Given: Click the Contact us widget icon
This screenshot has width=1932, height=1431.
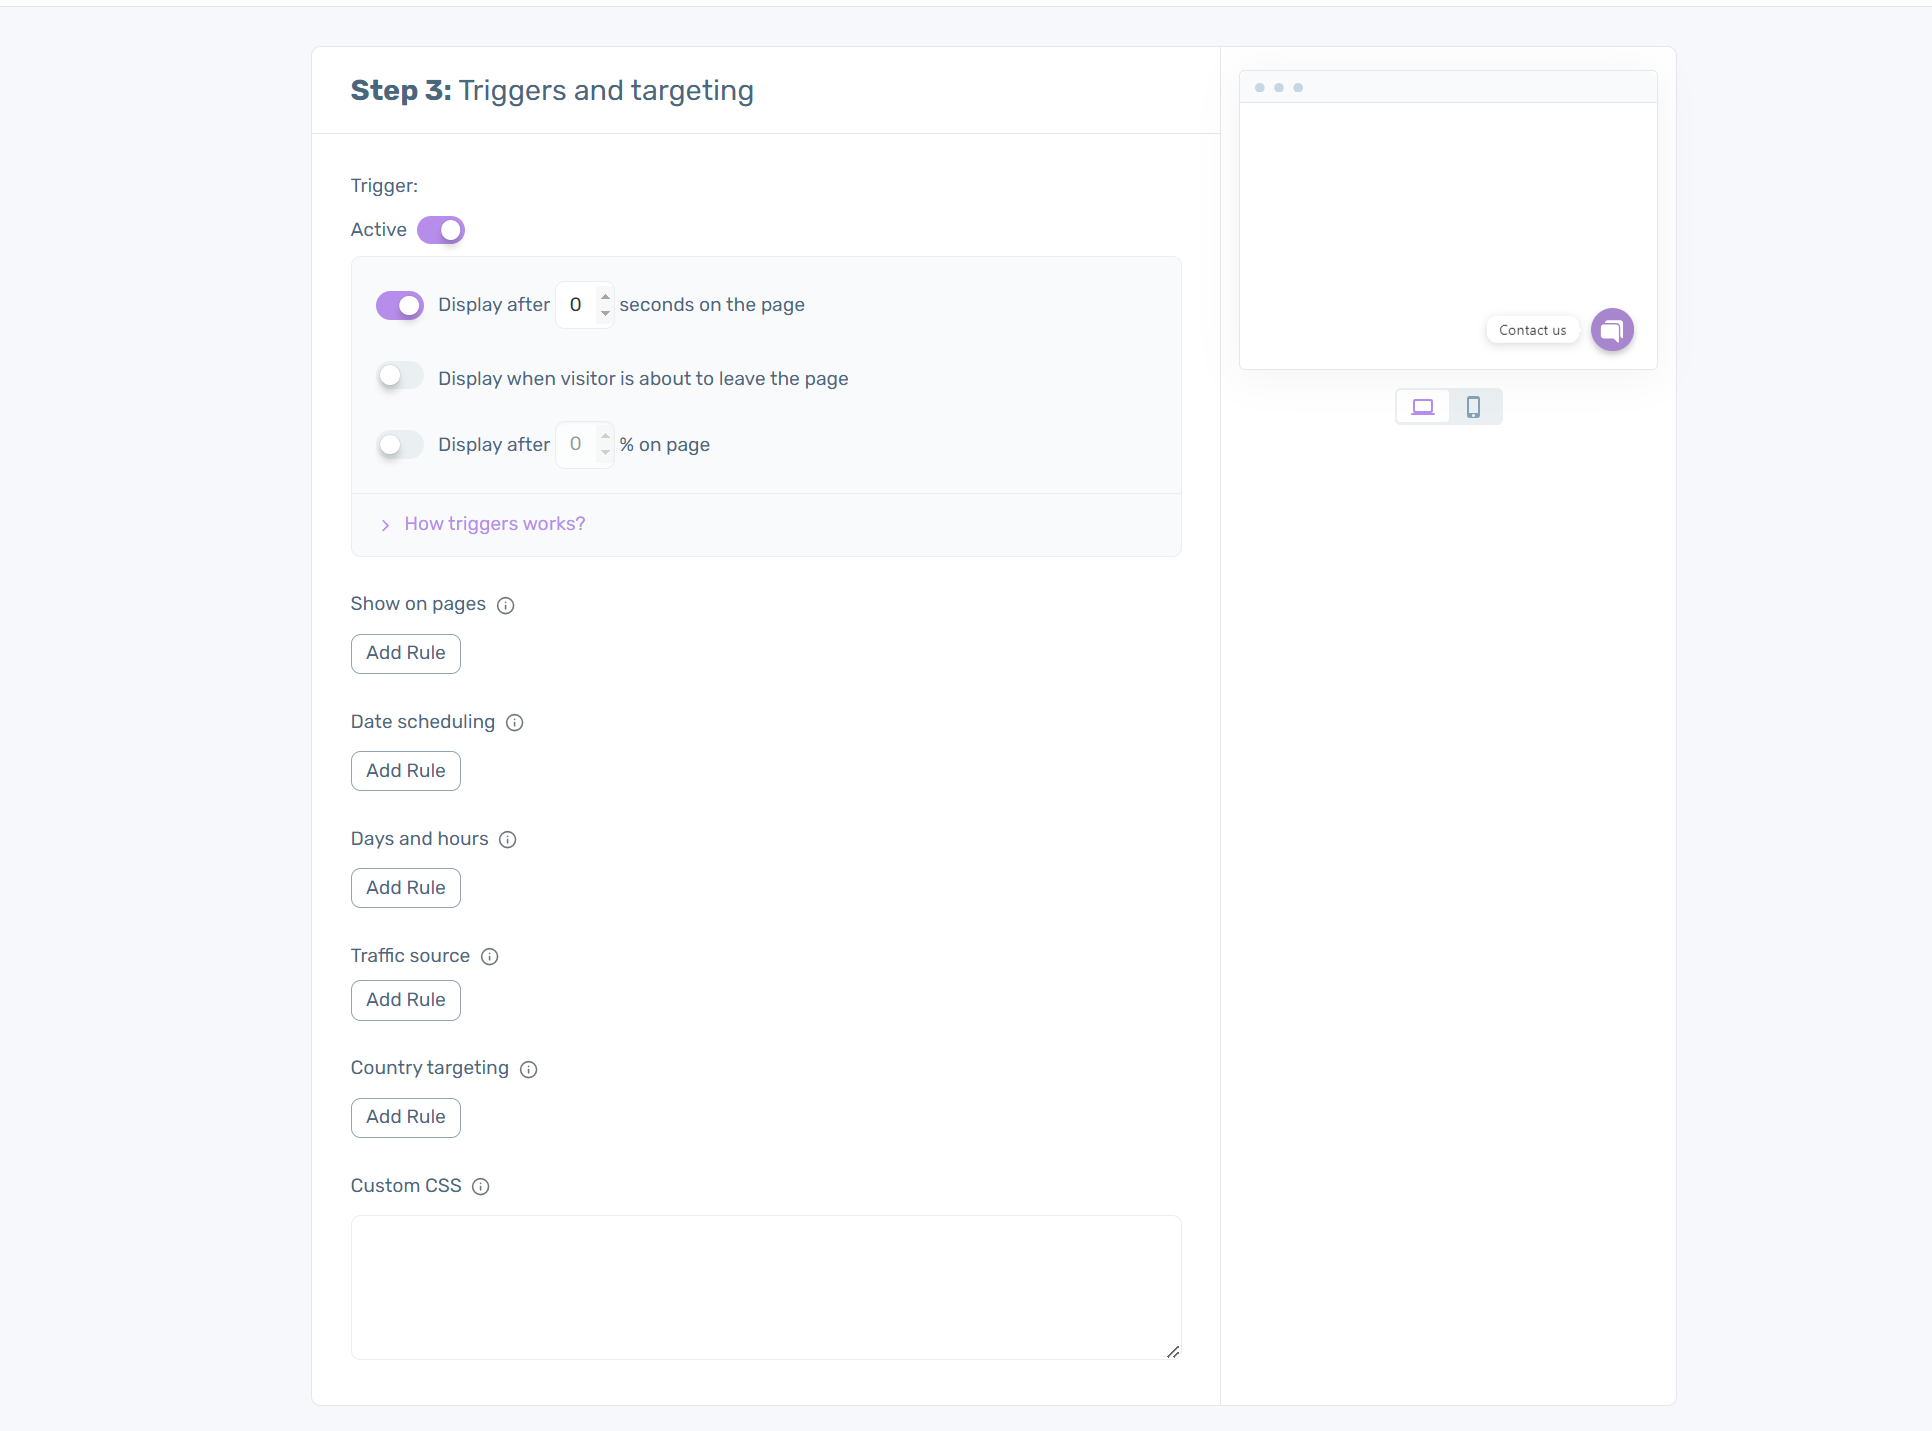Looking at the screenshot, I should (x=1616, y=329).
